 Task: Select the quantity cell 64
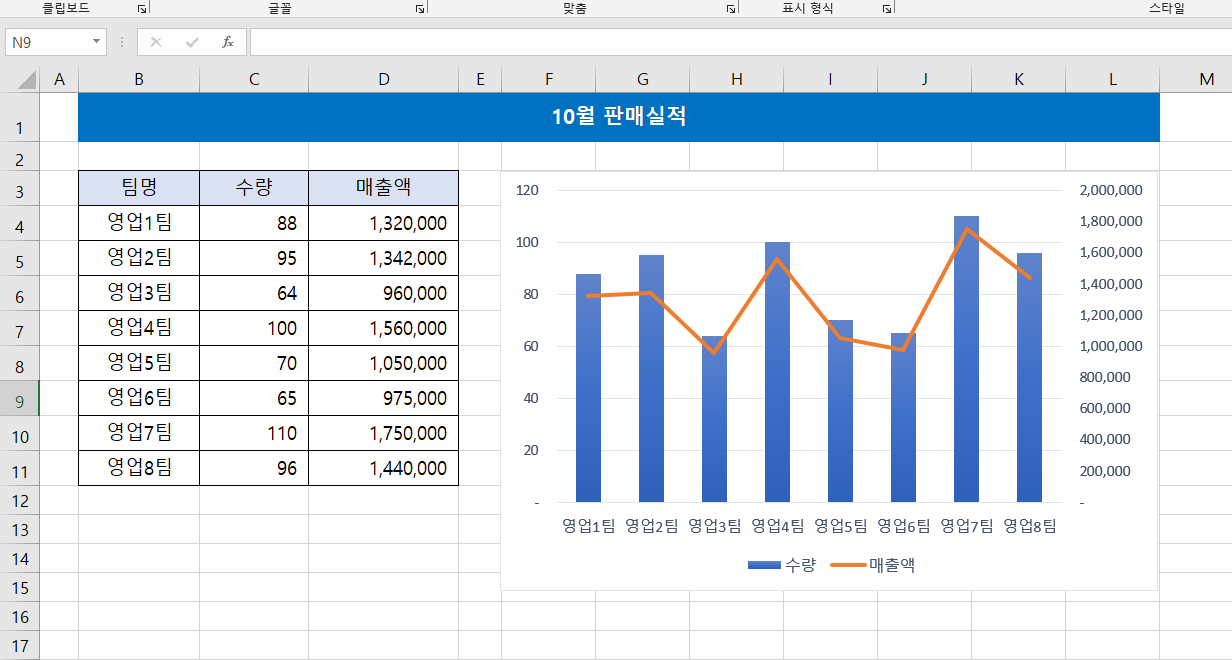tap(254, 293)
